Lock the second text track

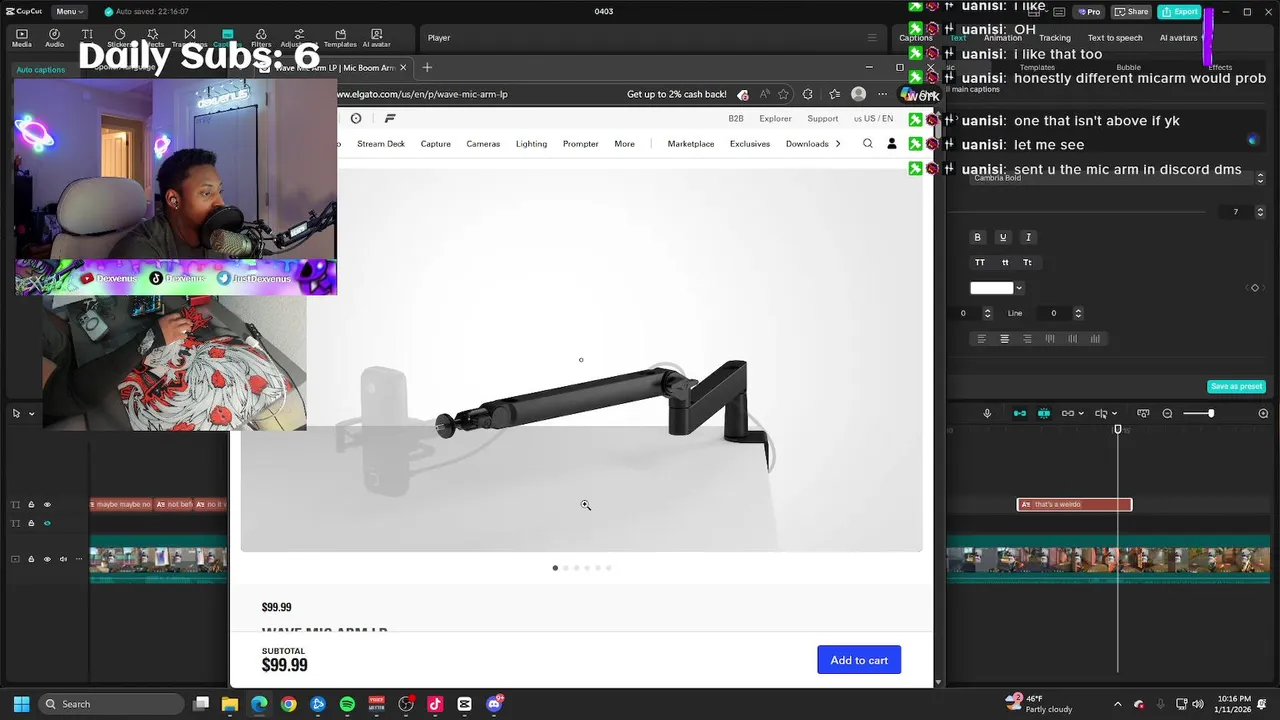tap(31, 523)
